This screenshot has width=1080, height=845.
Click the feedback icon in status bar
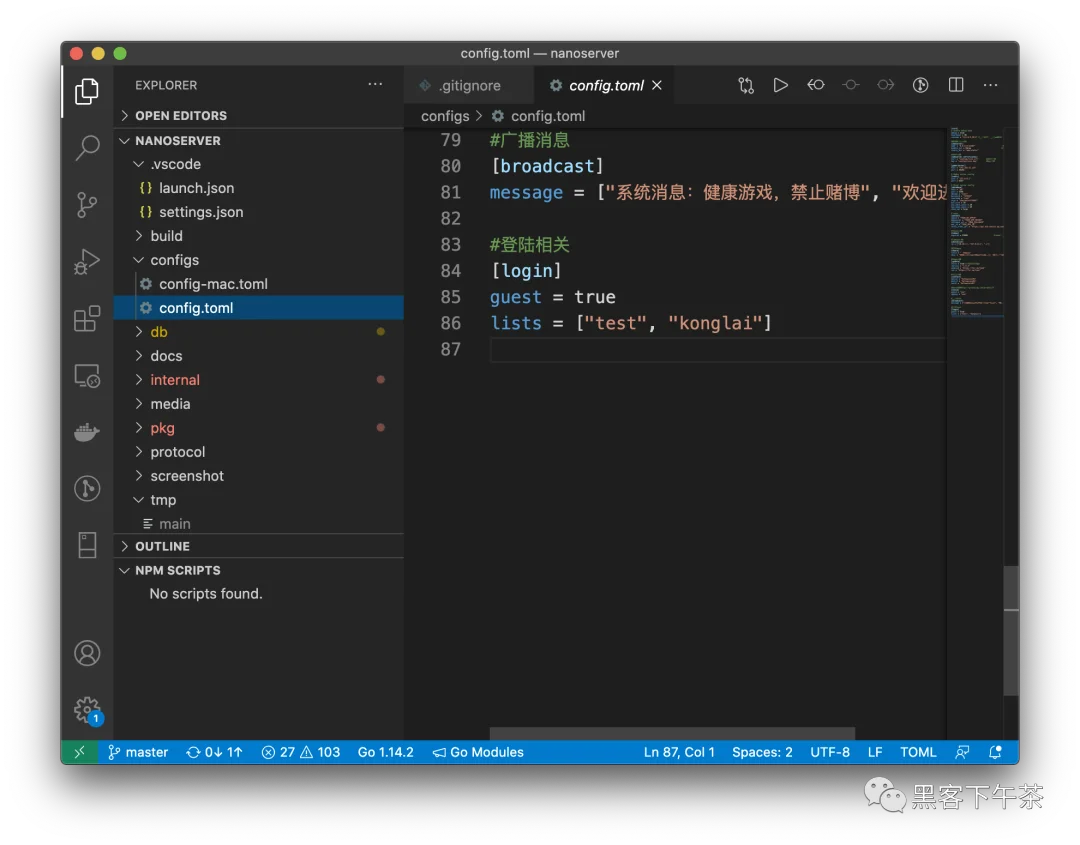[x=962, y=752]
